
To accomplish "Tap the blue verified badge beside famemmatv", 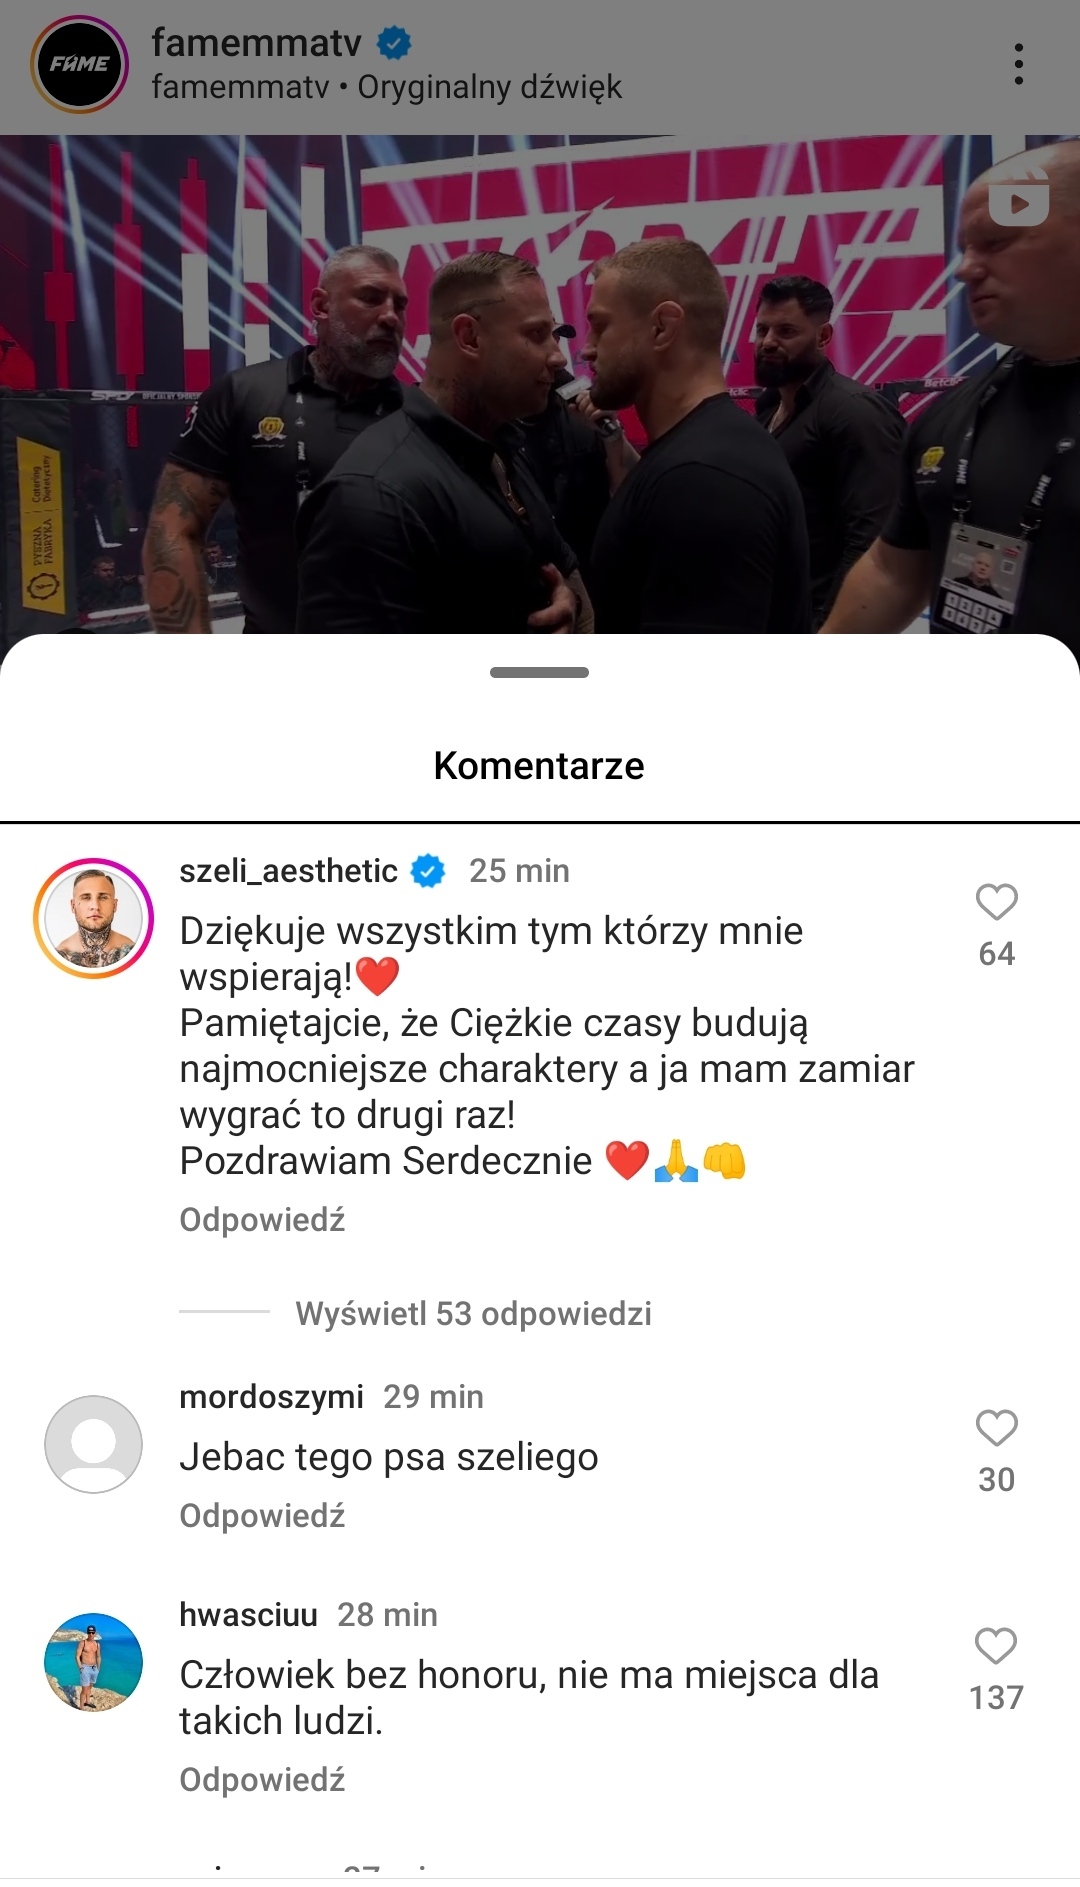I will coord(394,43).
